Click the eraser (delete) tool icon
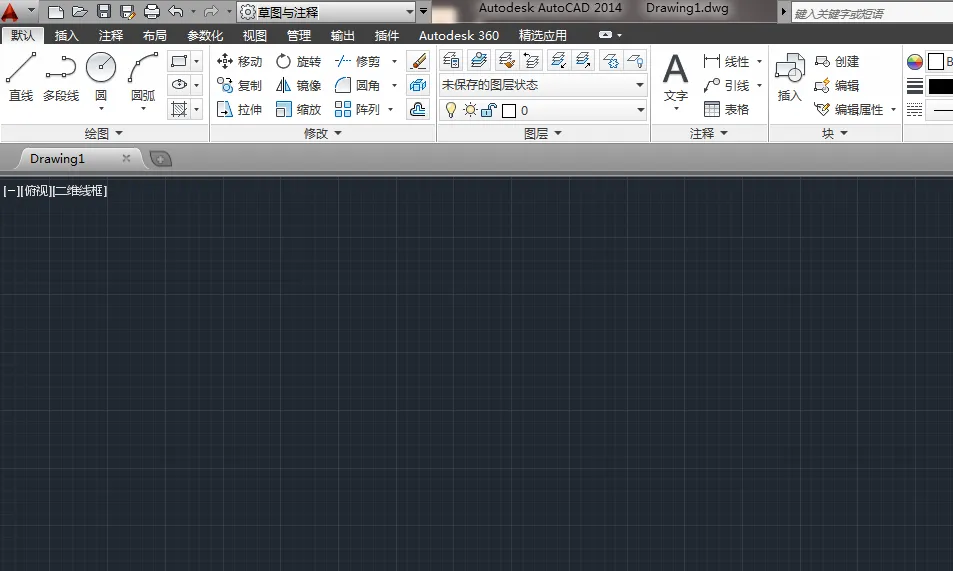This screenshot has height=571, width=953. (x=418, y=61)
